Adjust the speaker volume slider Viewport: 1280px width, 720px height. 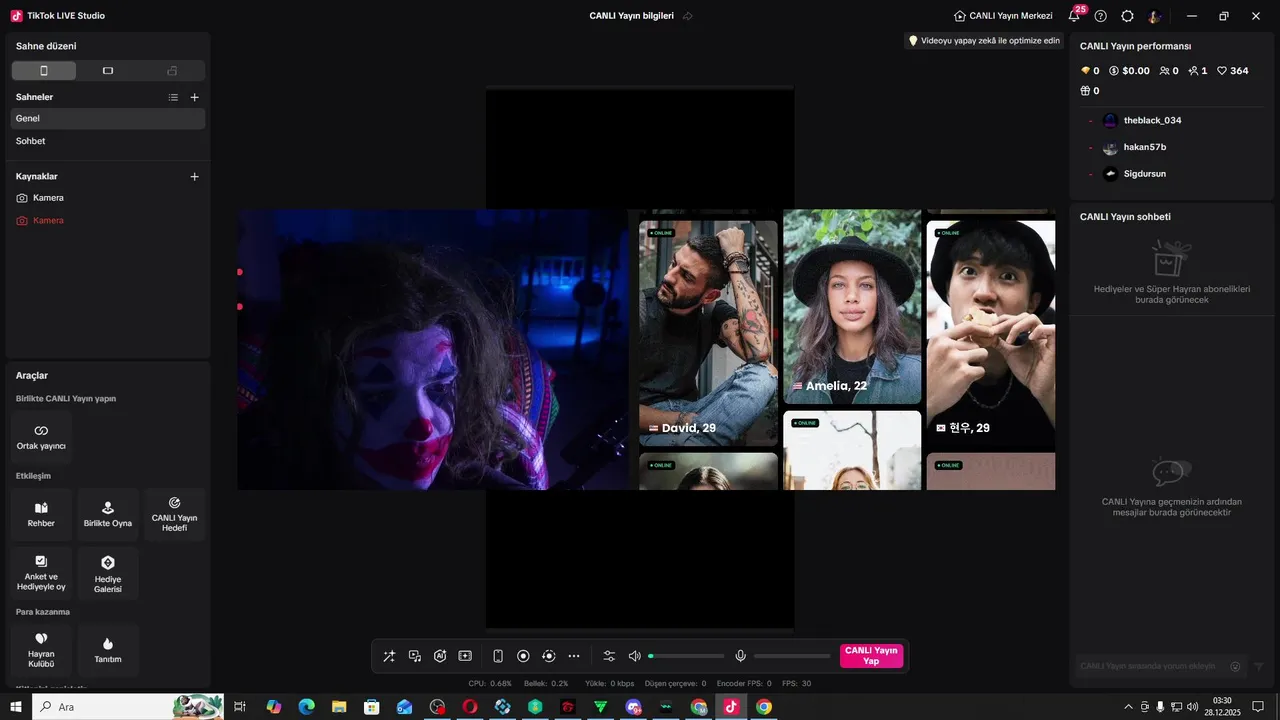pos(686,656)
